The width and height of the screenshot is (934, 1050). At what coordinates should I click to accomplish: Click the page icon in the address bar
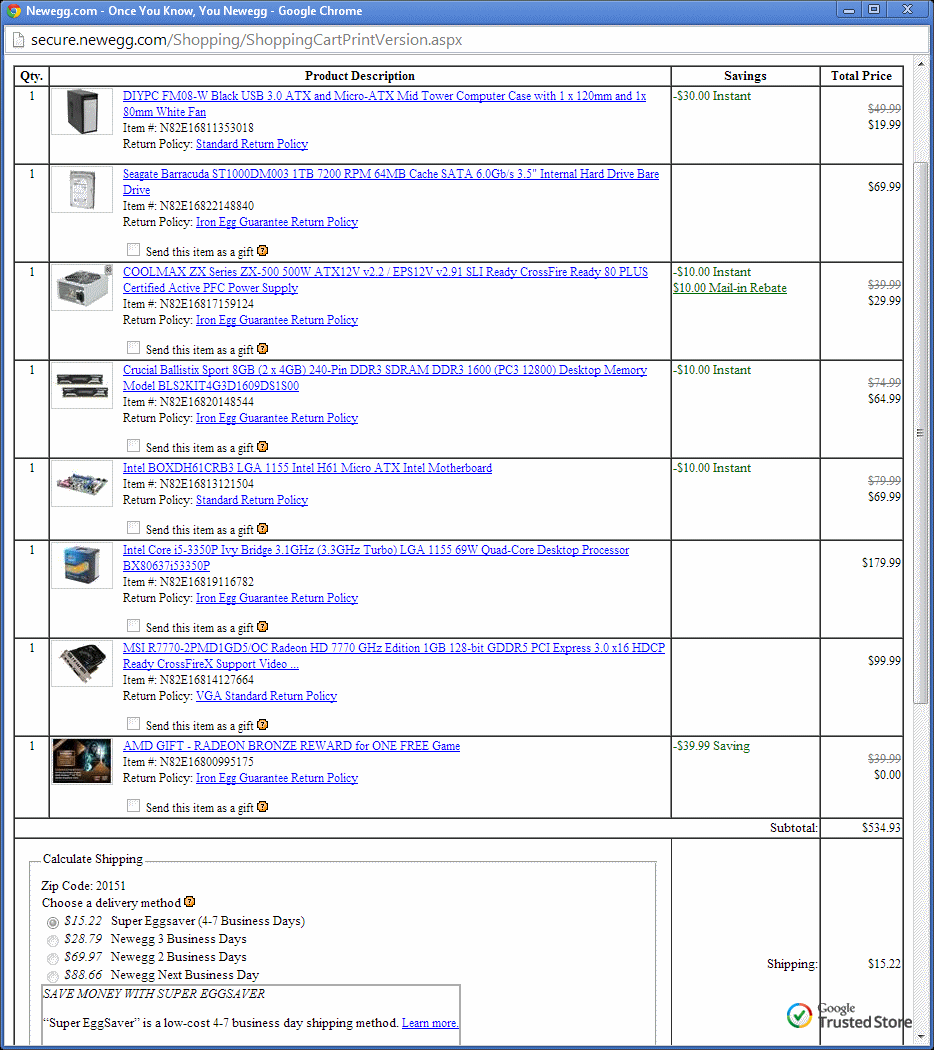coord(18,40)
